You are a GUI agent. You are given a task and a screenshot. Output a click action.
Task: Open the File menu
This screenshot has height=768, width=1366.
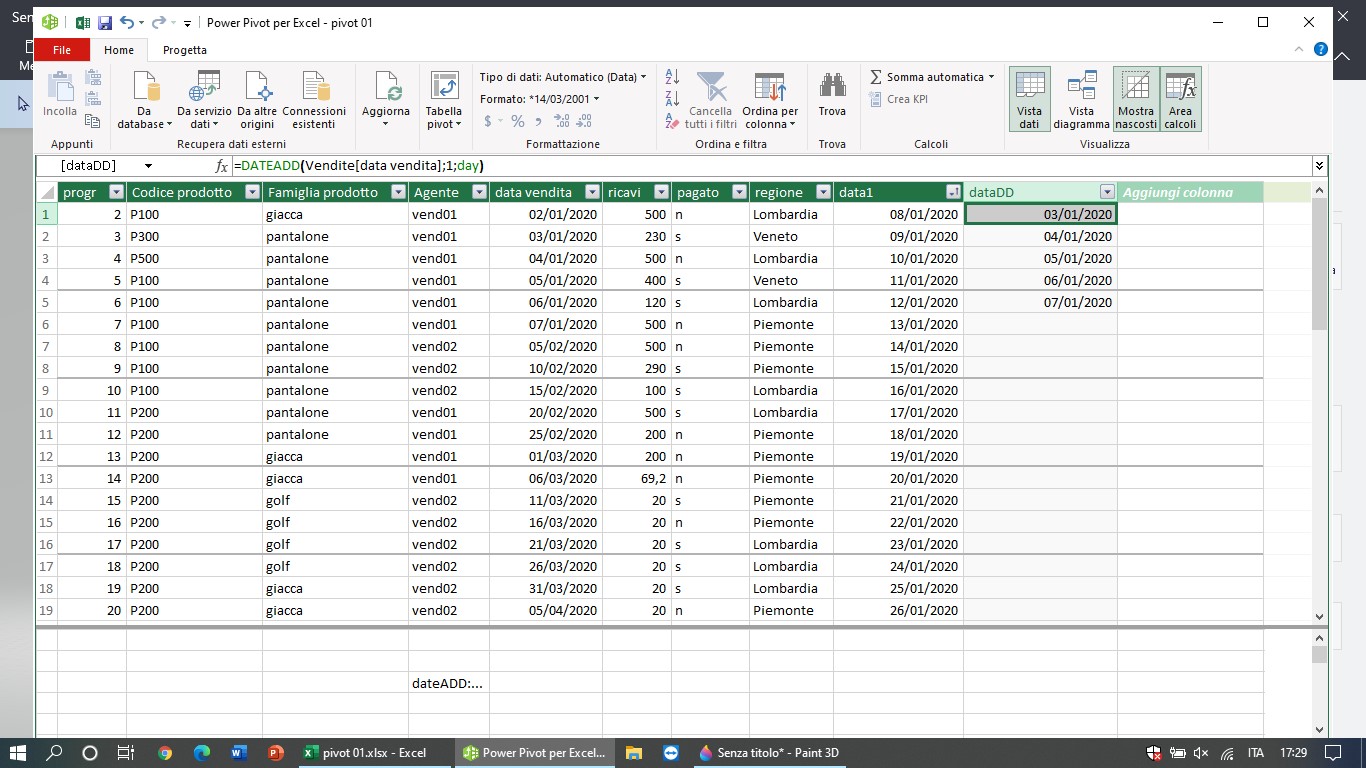click(62, 50)
